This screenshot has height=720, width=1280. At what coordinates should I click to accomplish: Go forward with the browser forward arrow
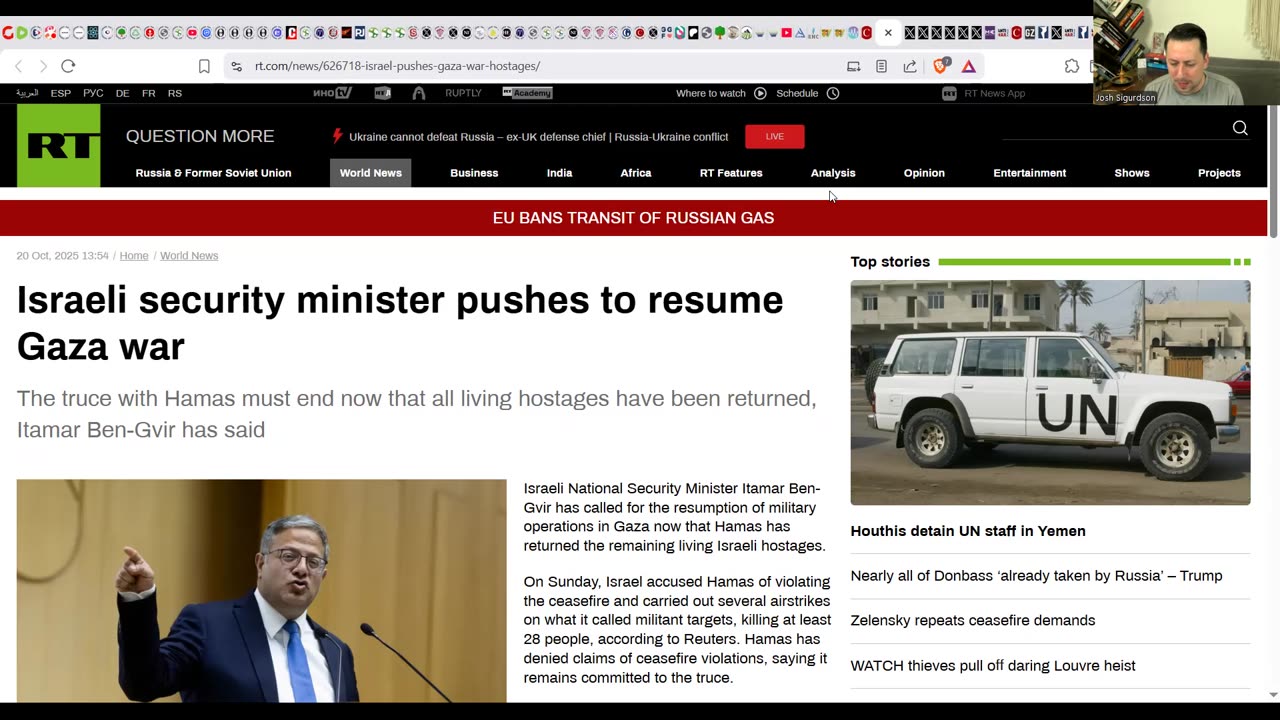pos(43,66)
